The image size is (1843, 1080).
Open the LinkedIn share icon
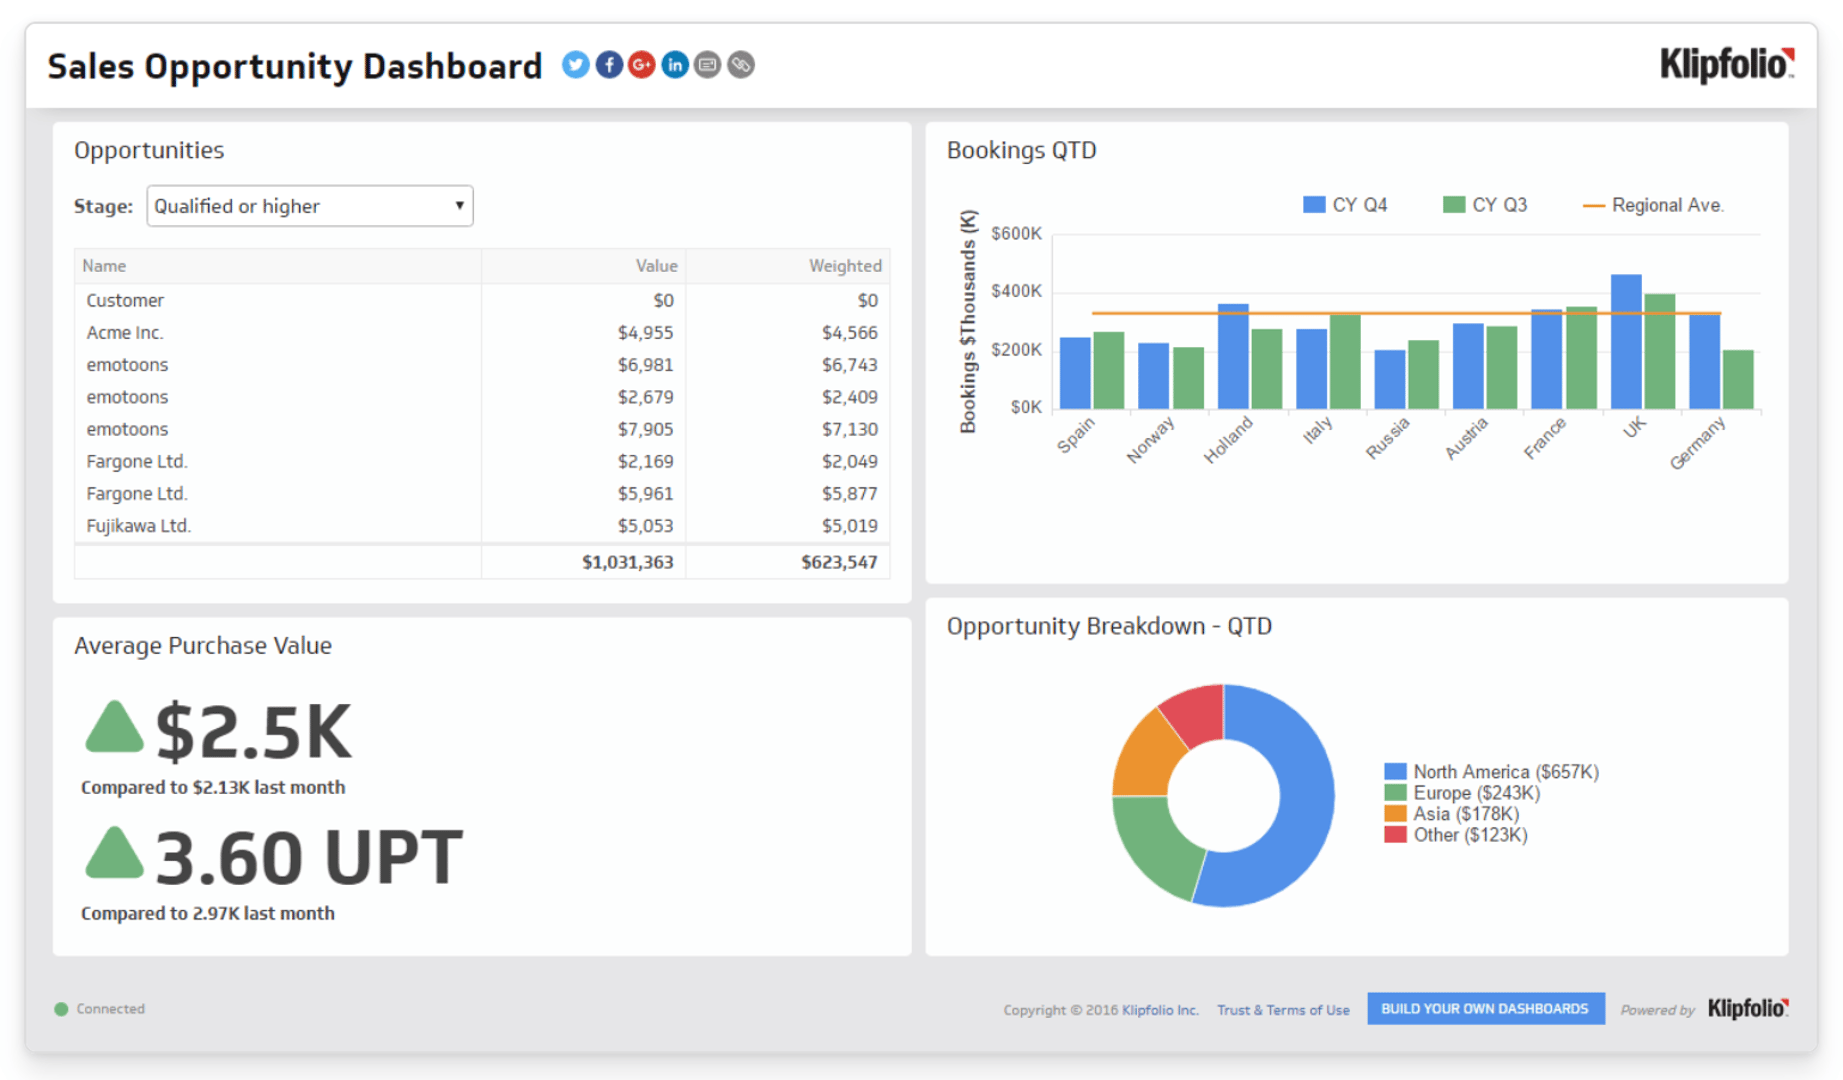tap(675, 65)
